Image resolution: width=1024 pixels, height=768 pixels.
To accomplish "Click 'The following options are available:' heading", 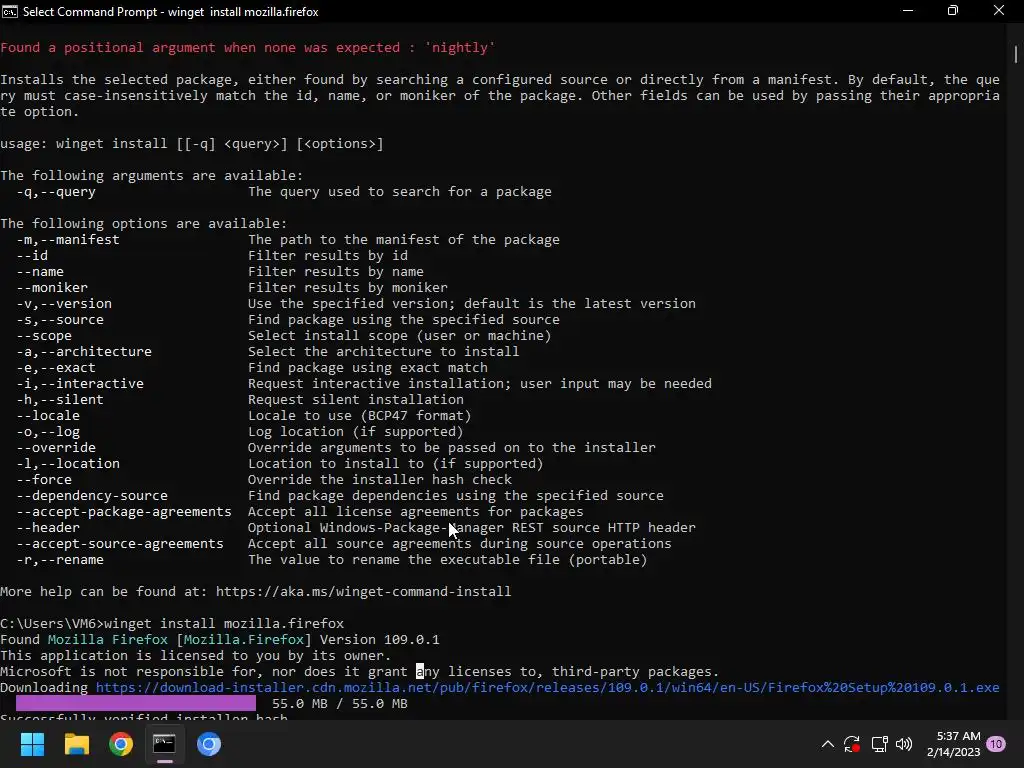I will [x=144, y=223].
